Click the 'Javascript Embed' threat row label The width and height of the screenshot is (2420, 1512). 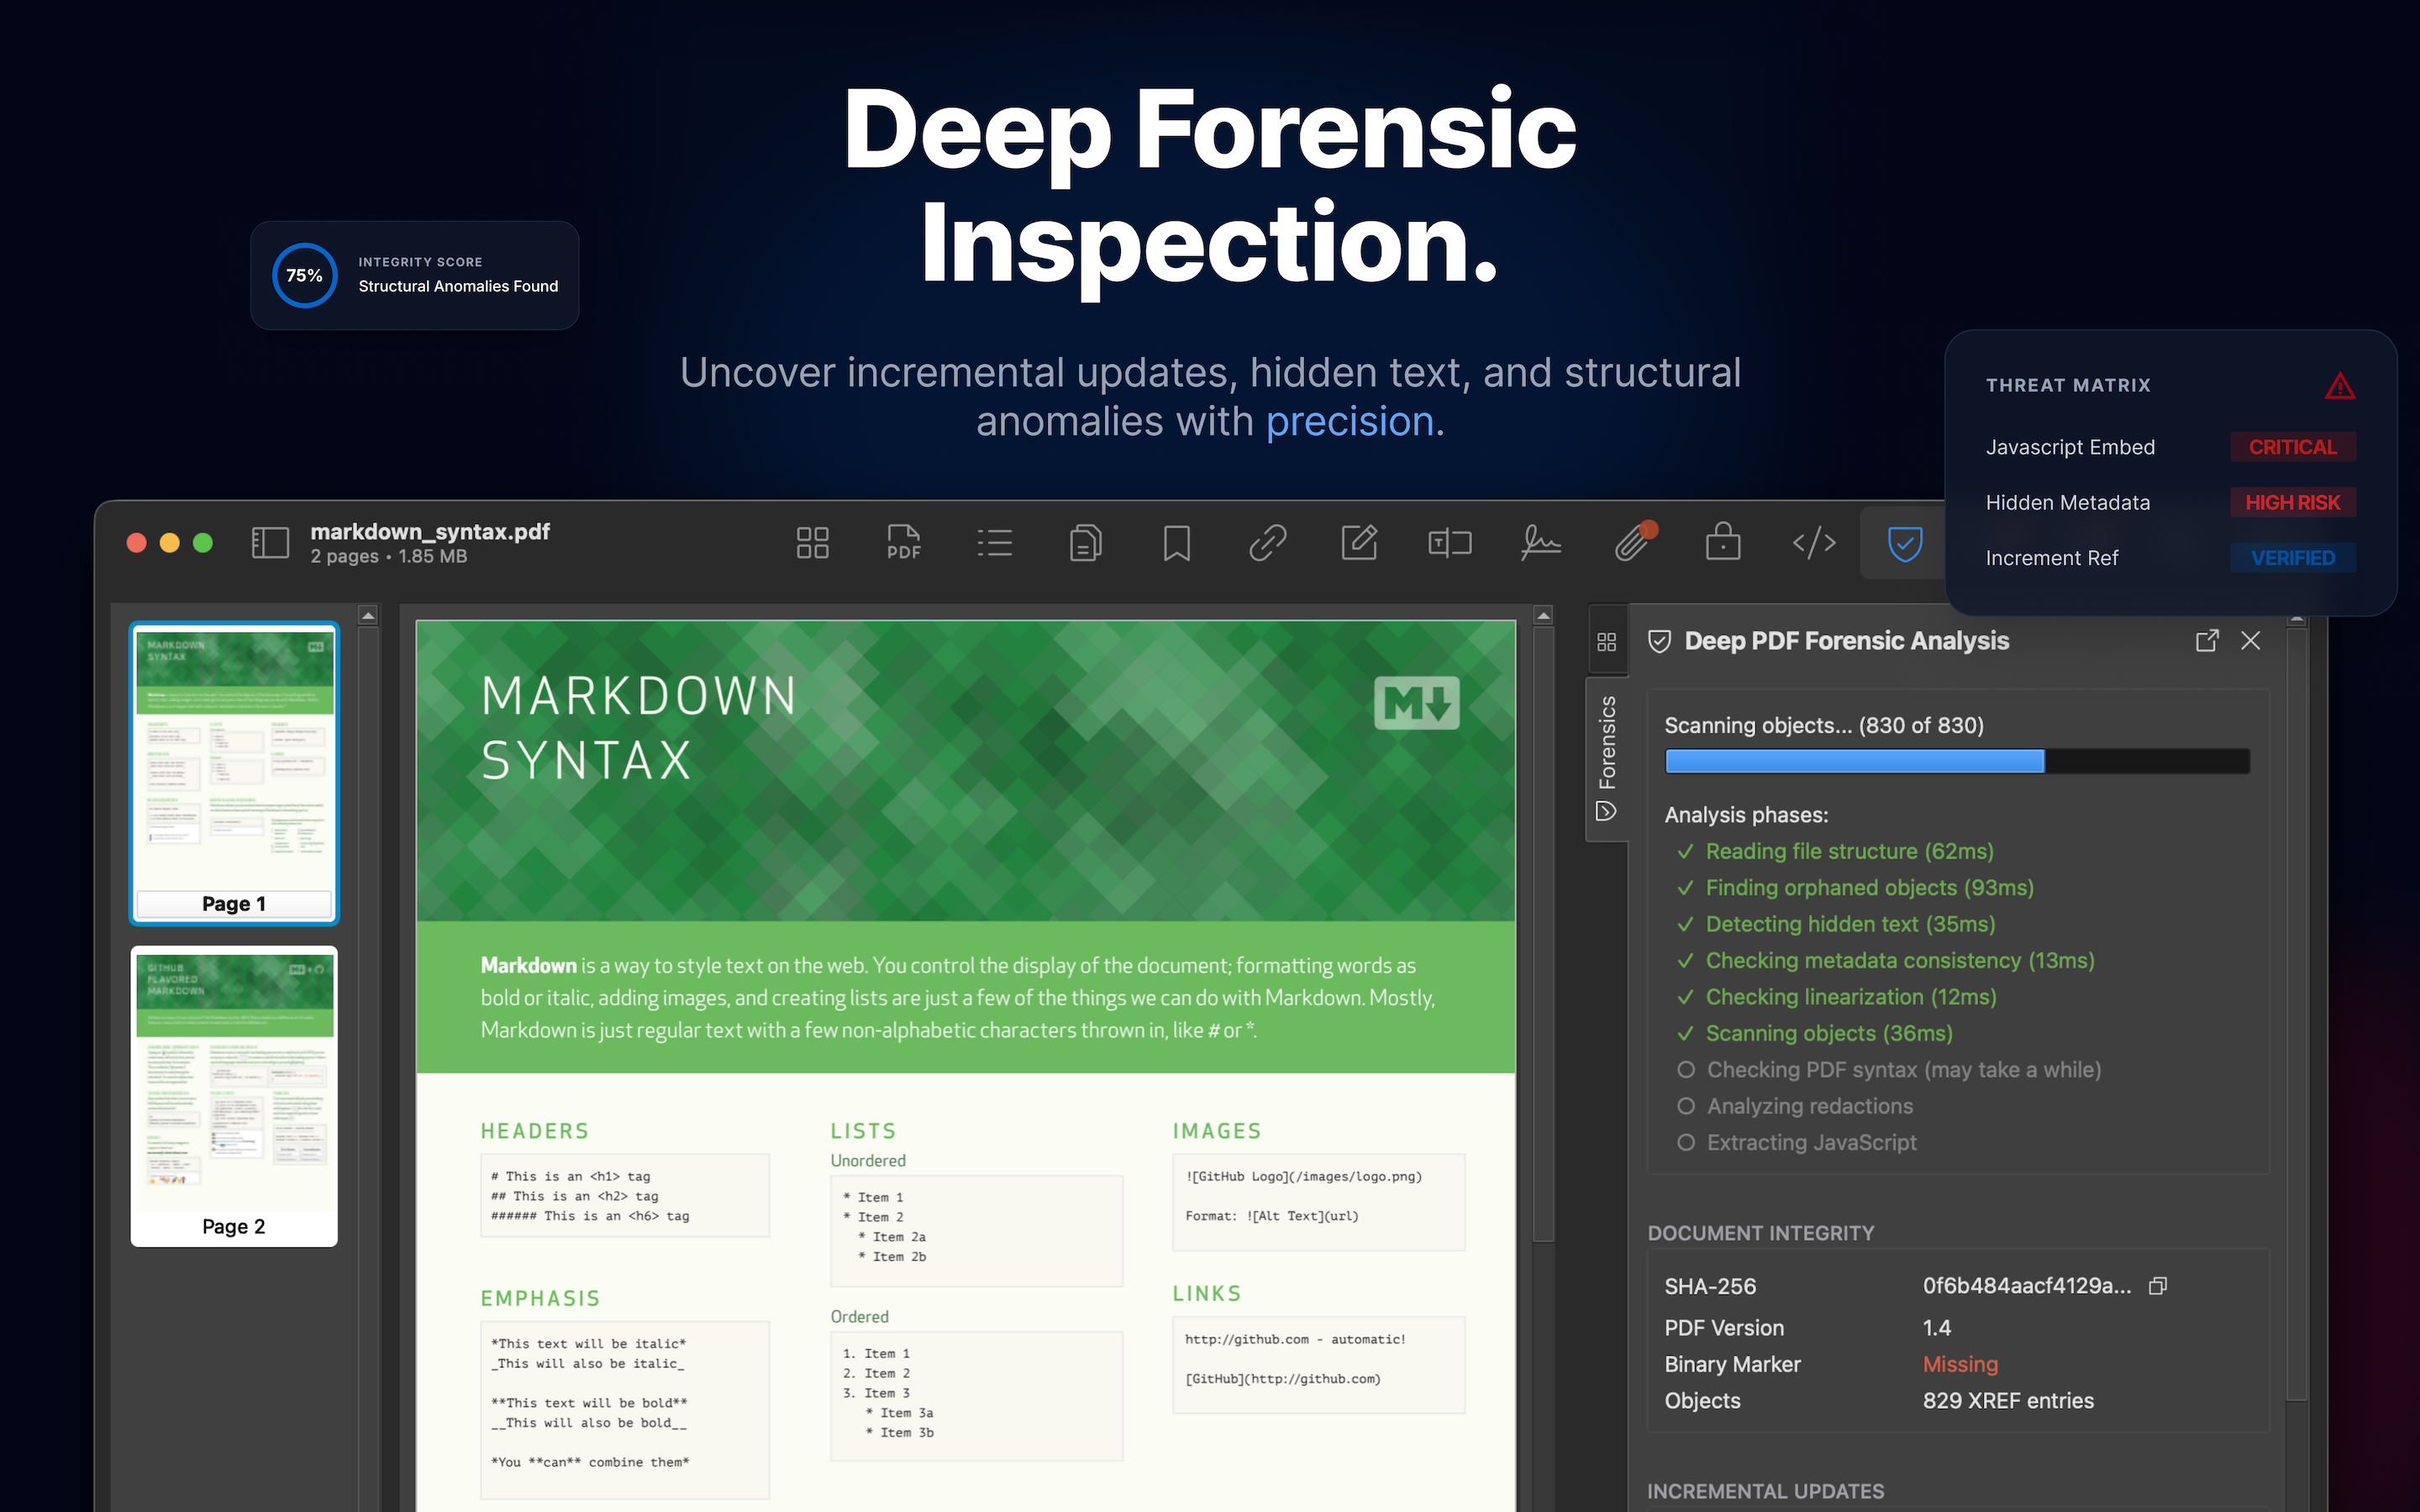pos(2069,447)
